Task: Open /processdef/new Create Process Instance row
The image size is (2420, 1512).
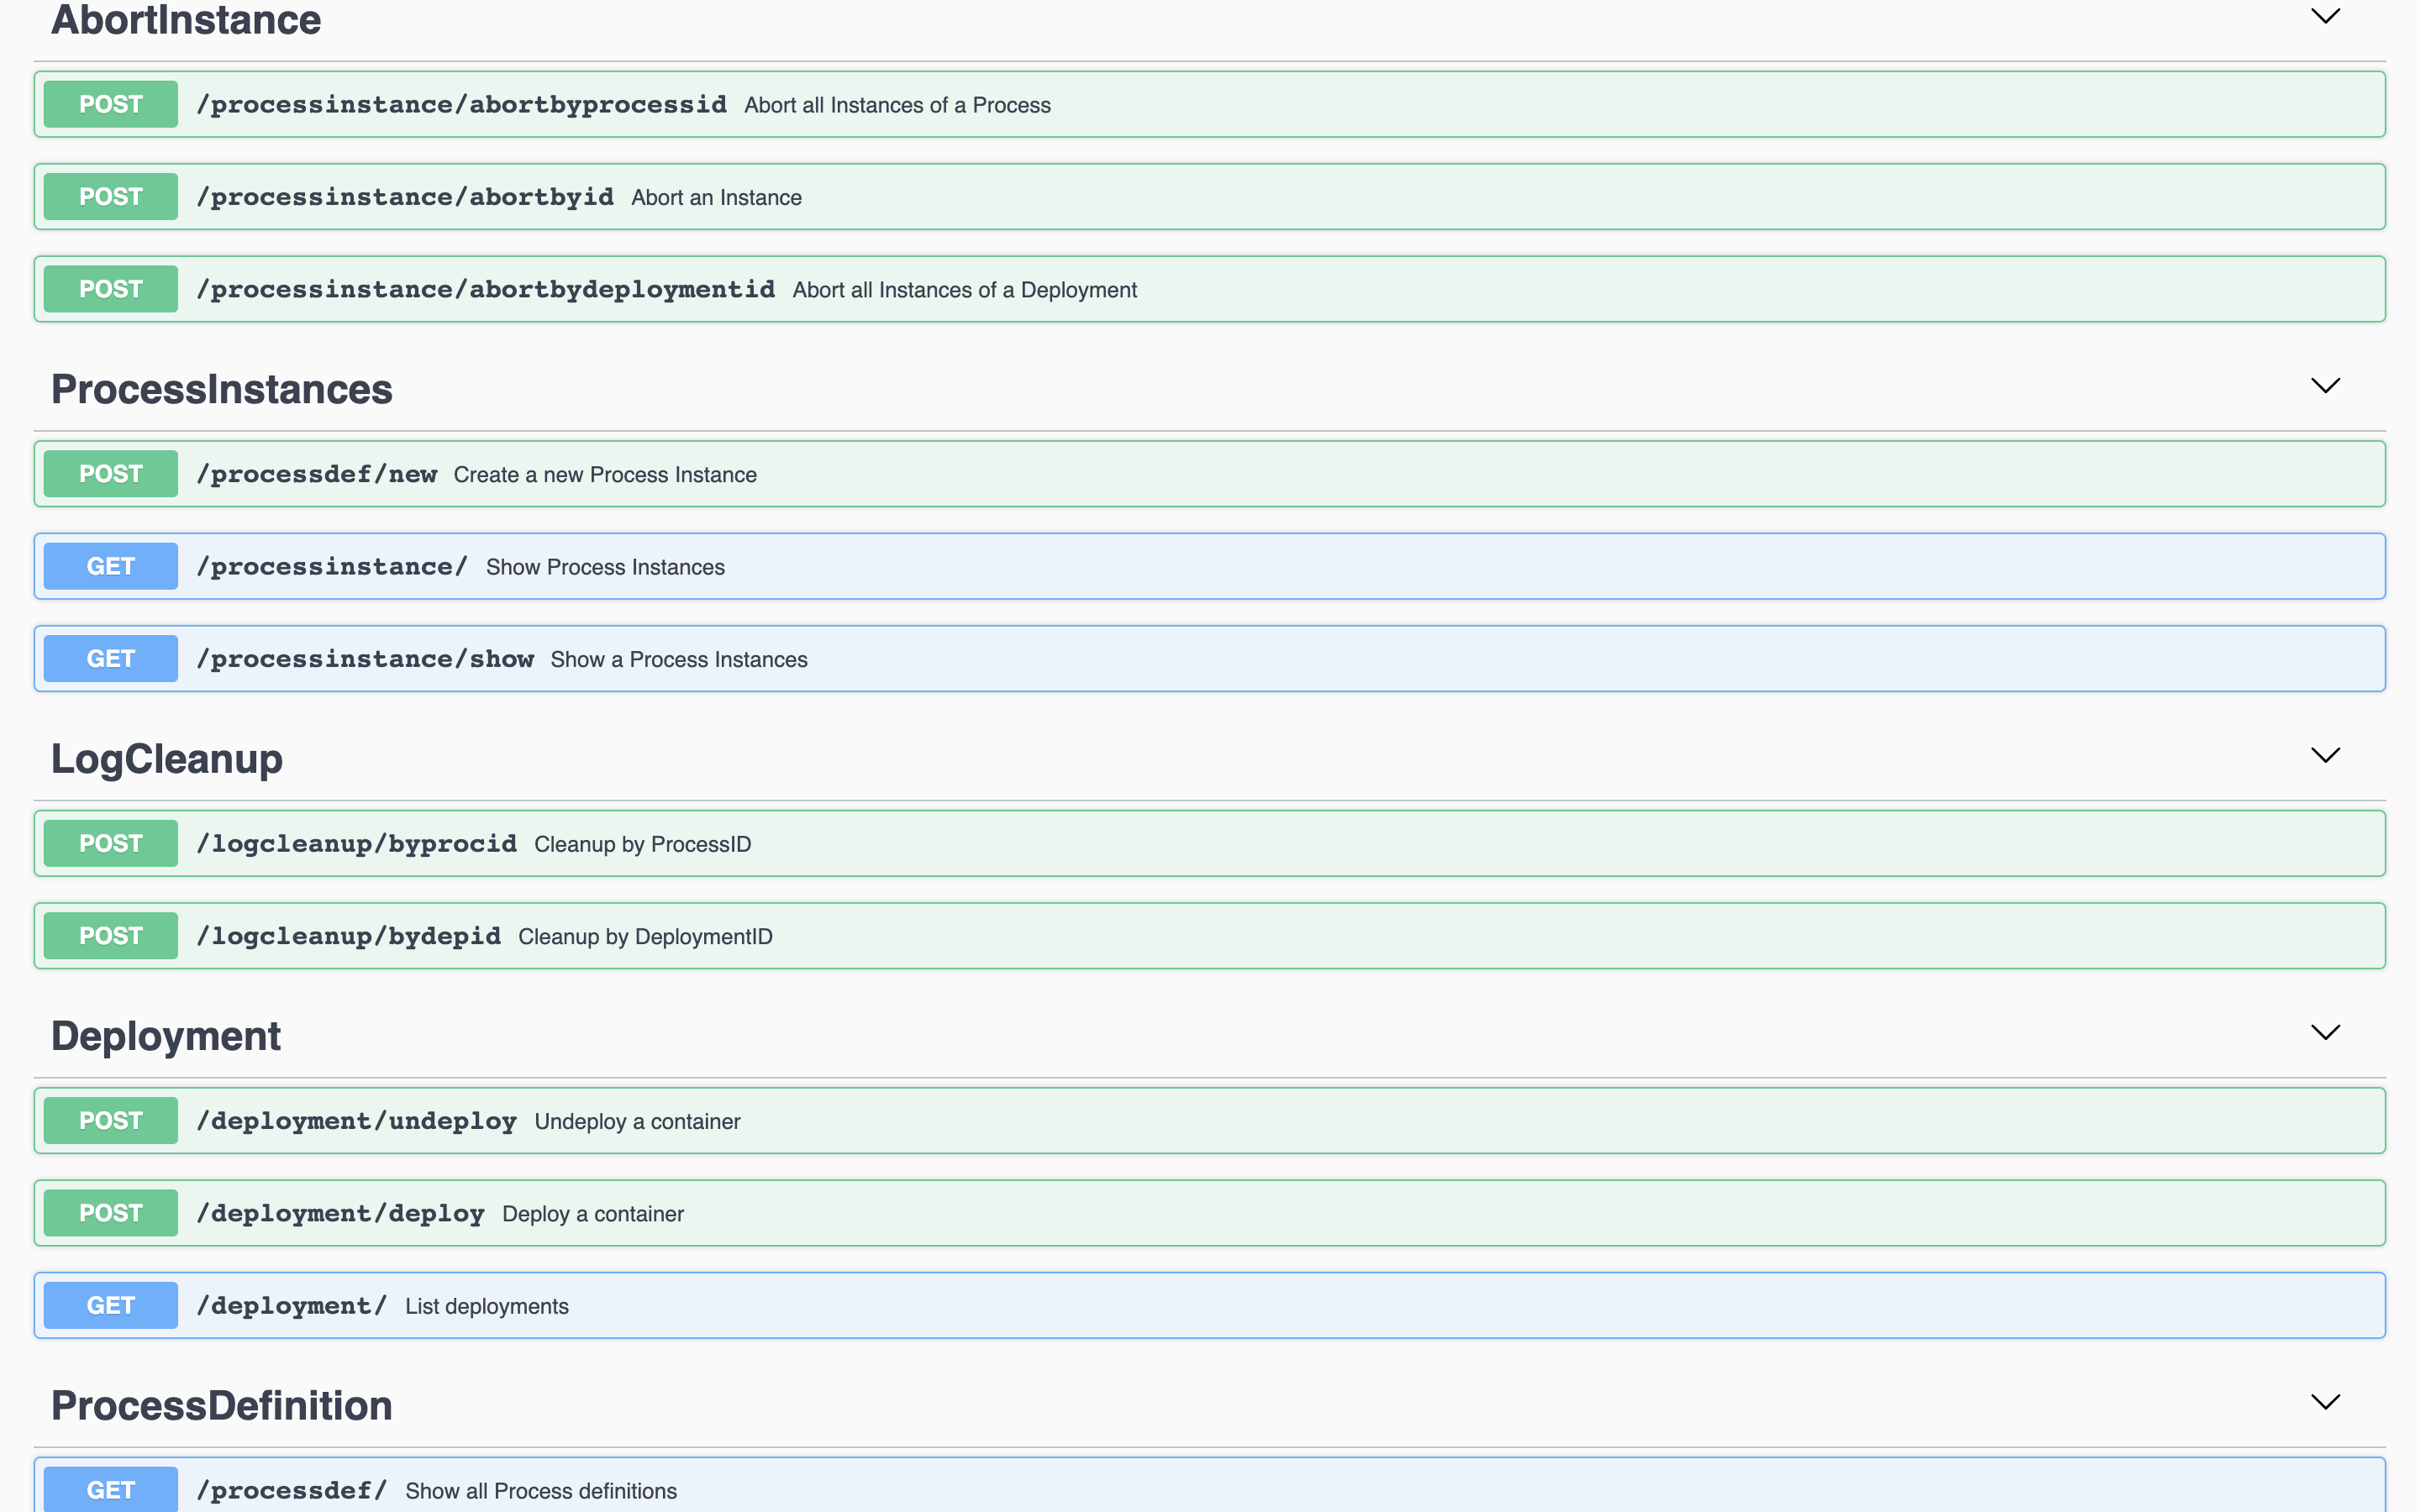Action: [x=317, y=474]
